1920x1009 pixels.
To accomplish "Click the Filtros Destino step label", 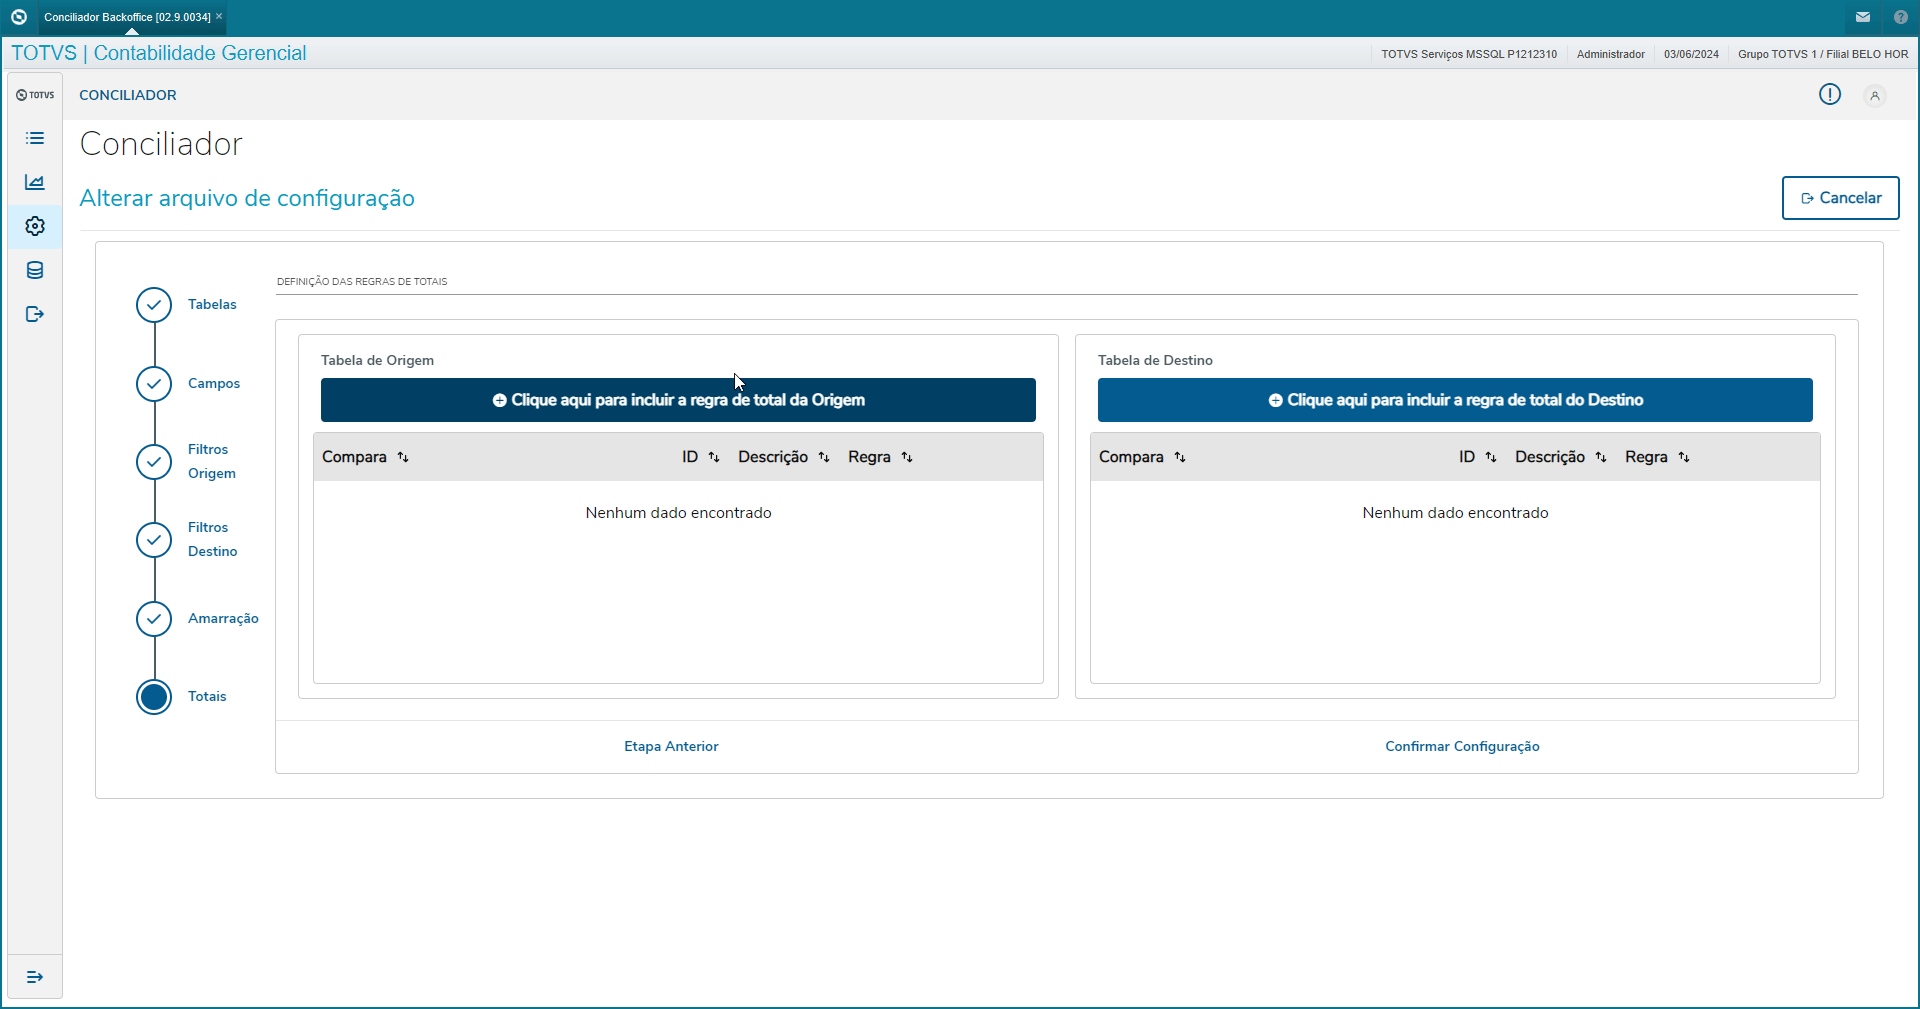I will (x=212, y=539).
